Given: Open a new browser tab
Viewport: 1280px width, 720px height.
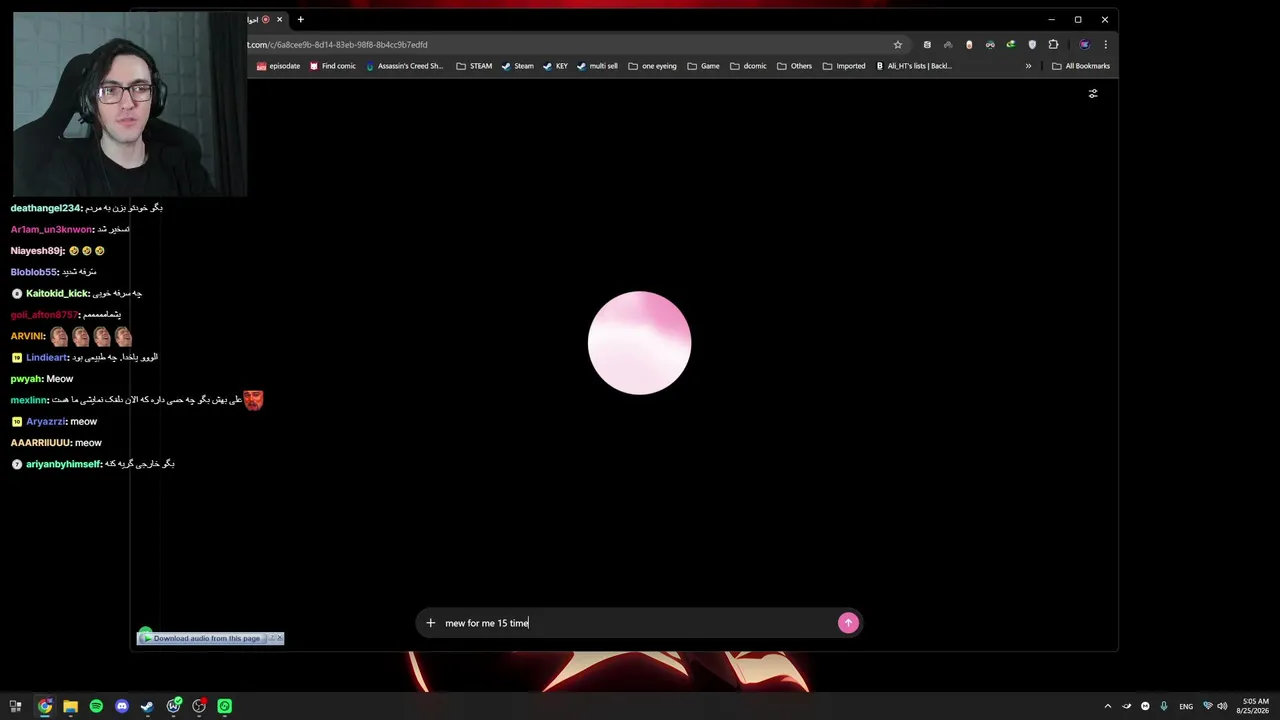Looking at the screenshot, I should pyautogui.click(x=300, y=19).
